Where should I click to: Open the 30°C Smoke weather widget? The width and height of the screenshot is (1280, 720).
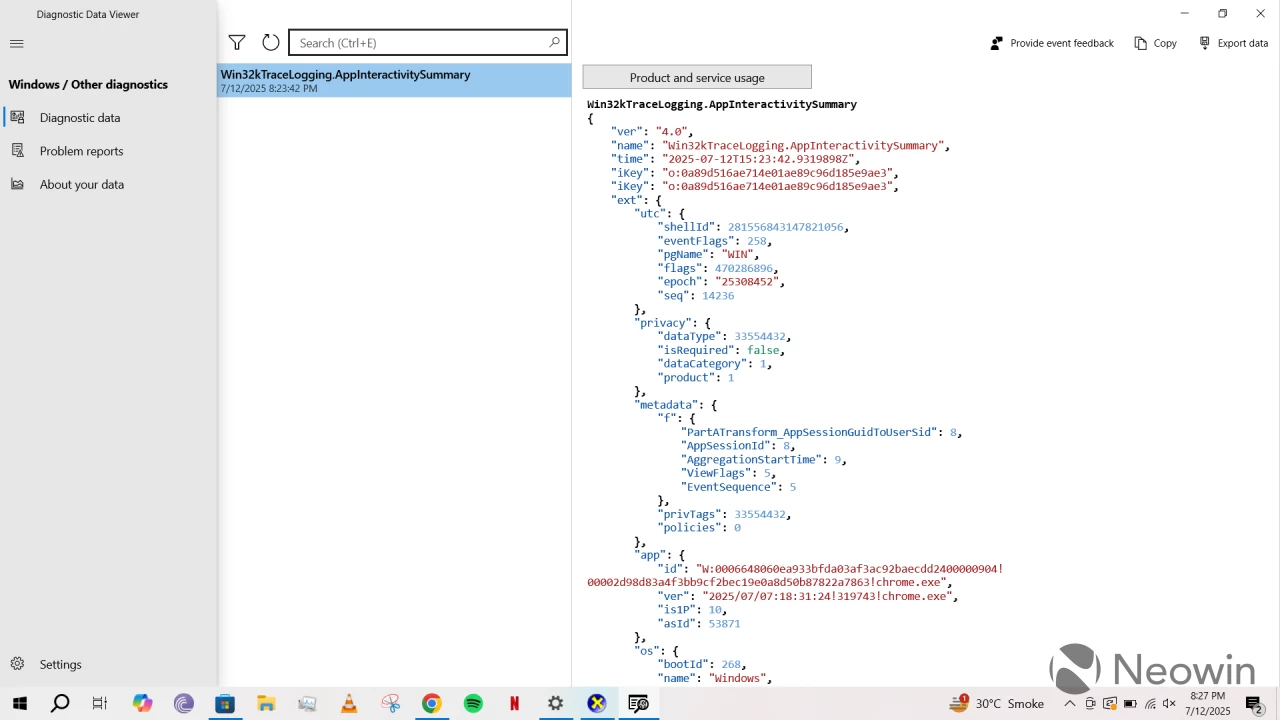996,703
